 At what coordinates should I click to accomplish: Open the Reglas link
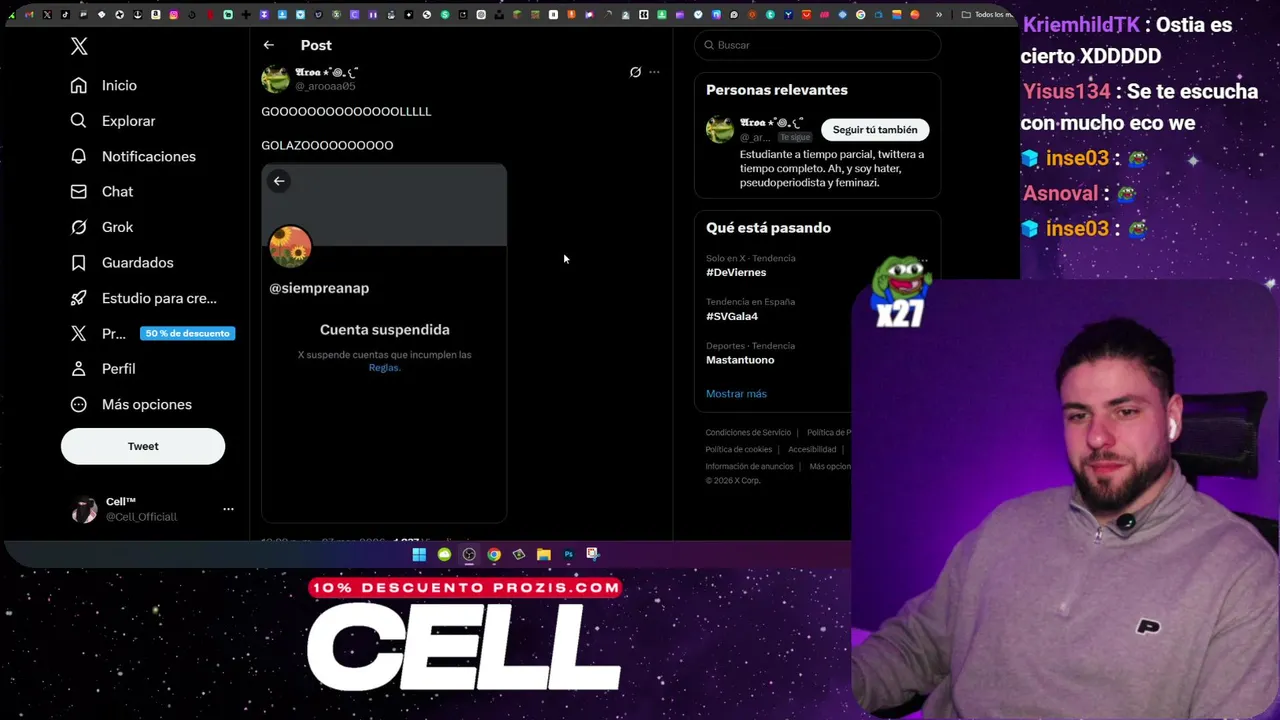click(x=384, y=368)
